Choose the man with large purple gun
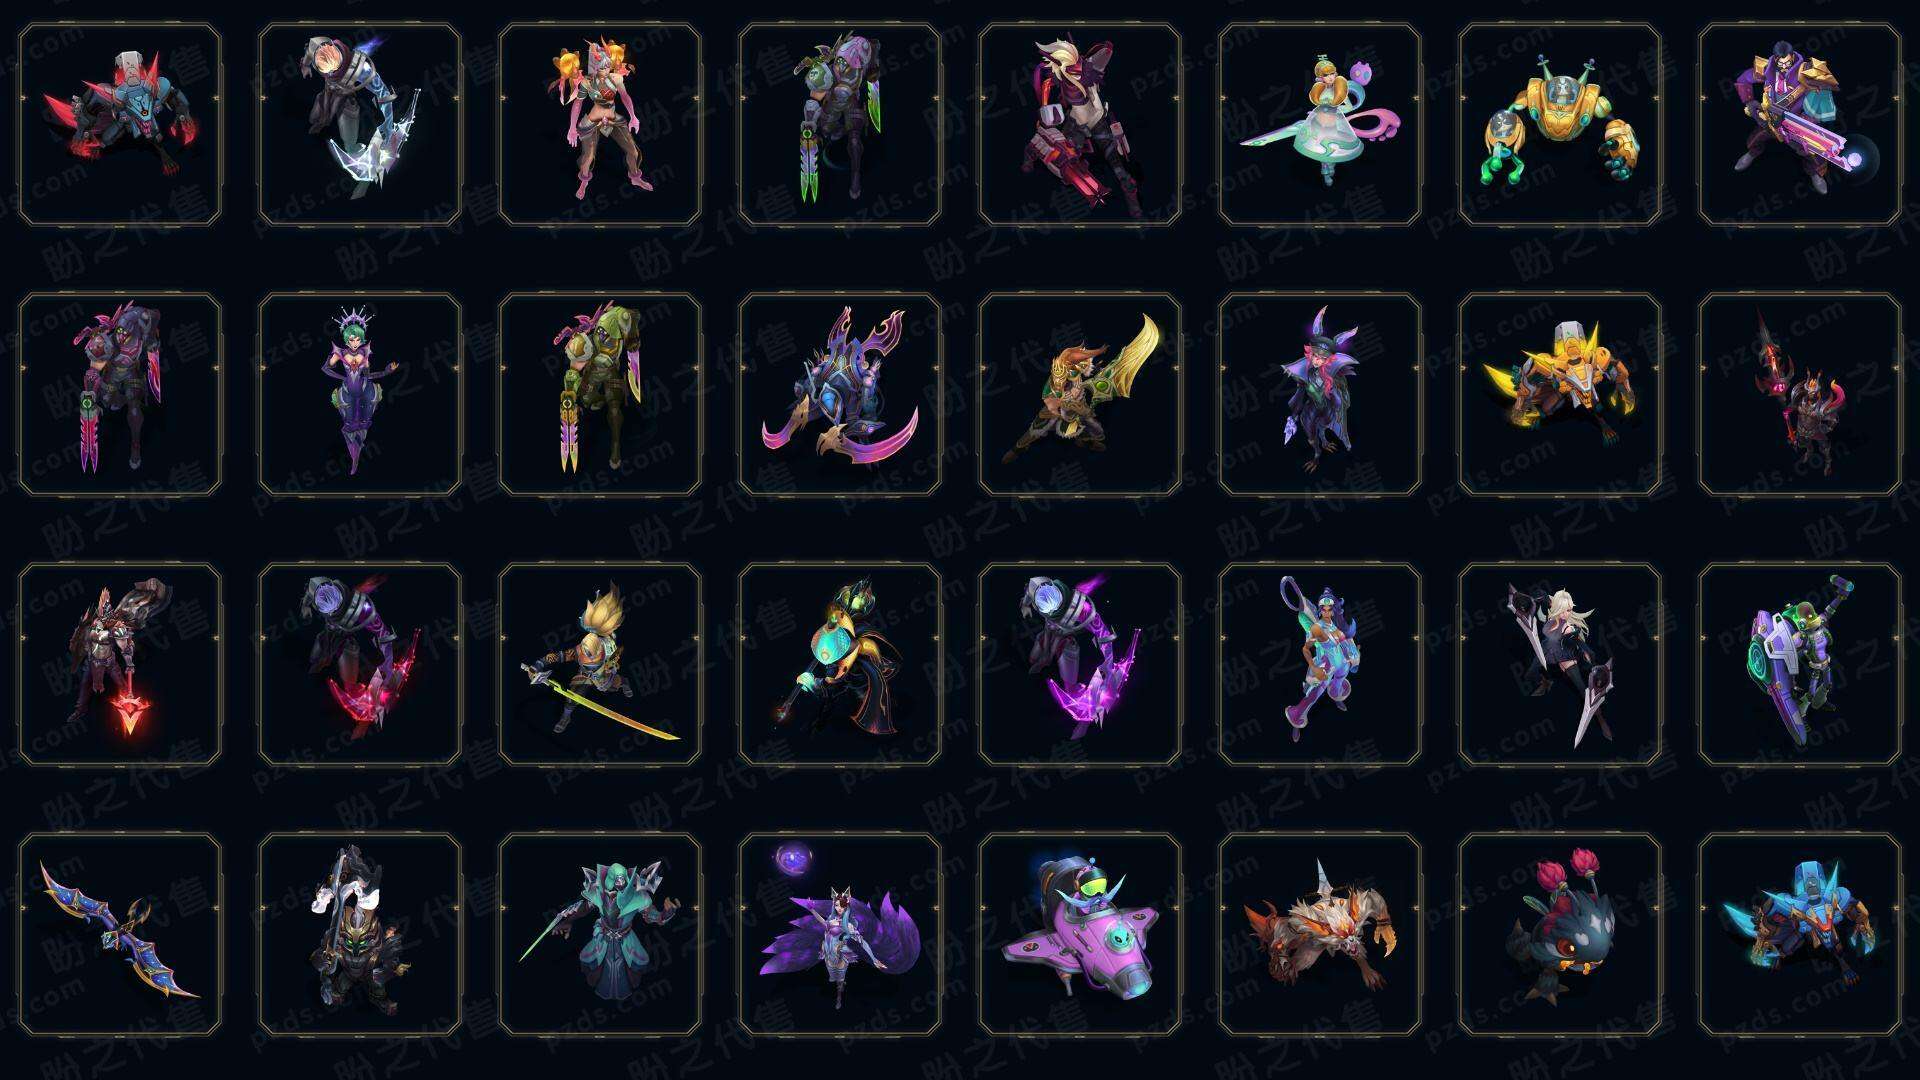Viewport: 1920px width, 1080px height. pos(1800,125)
